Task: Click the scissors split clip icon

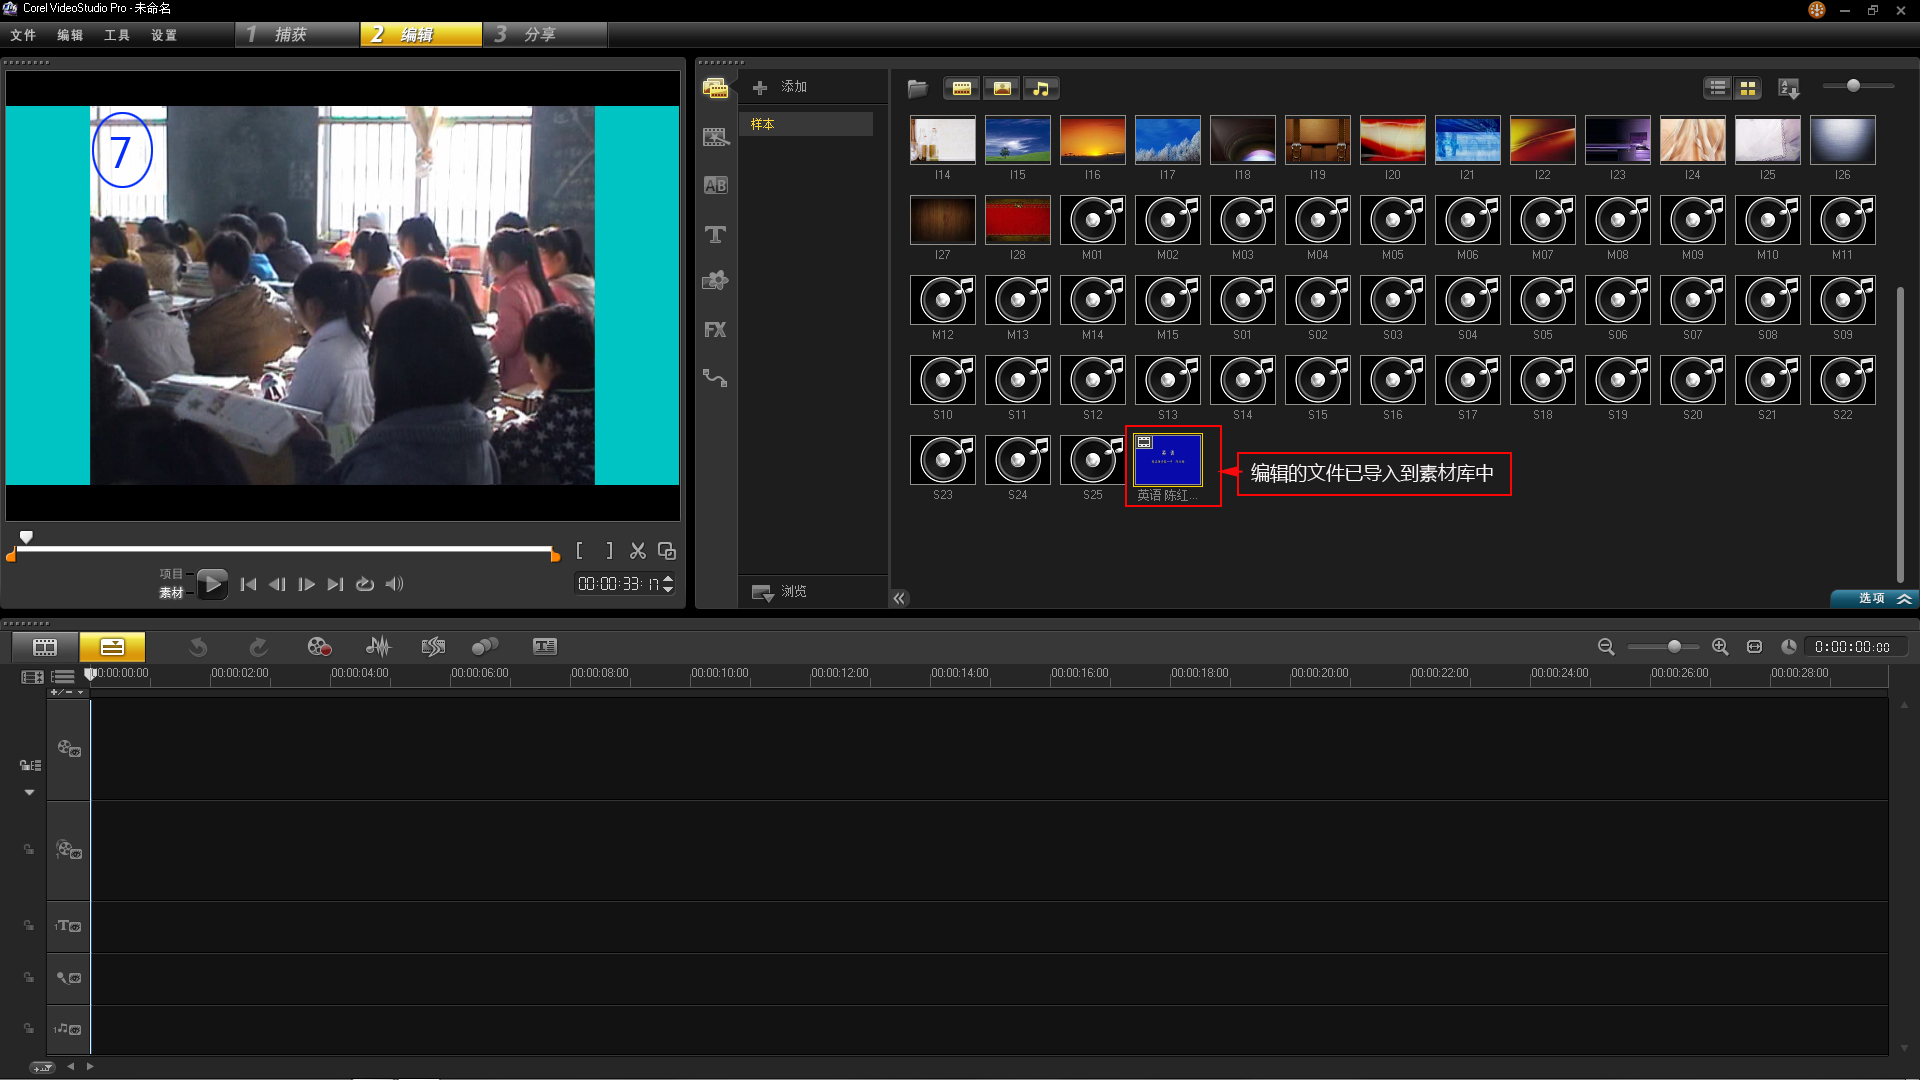Action: pos(637,551)
